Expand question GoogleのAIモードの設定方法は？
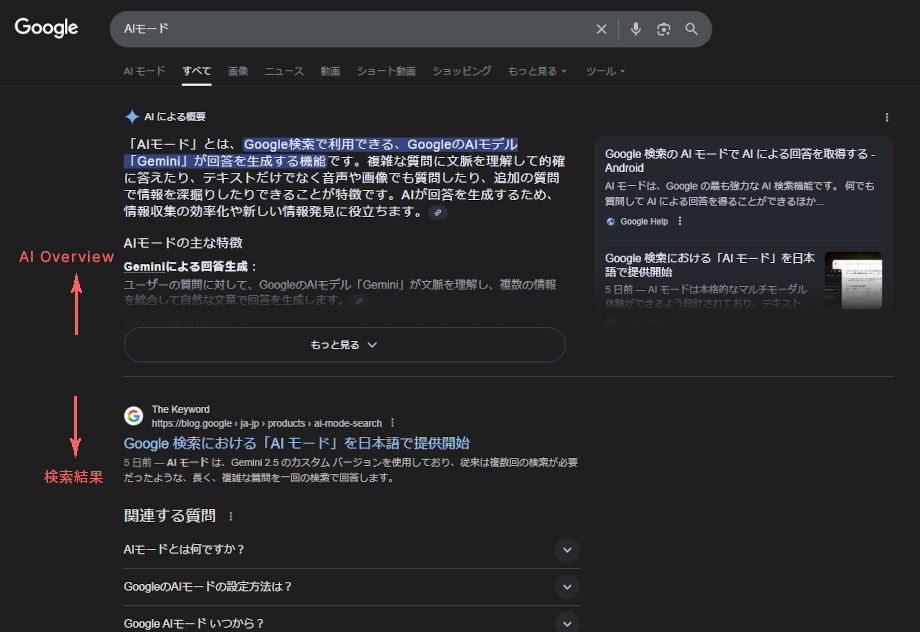Viewport: 920px width, 632px height. point(567,586)
